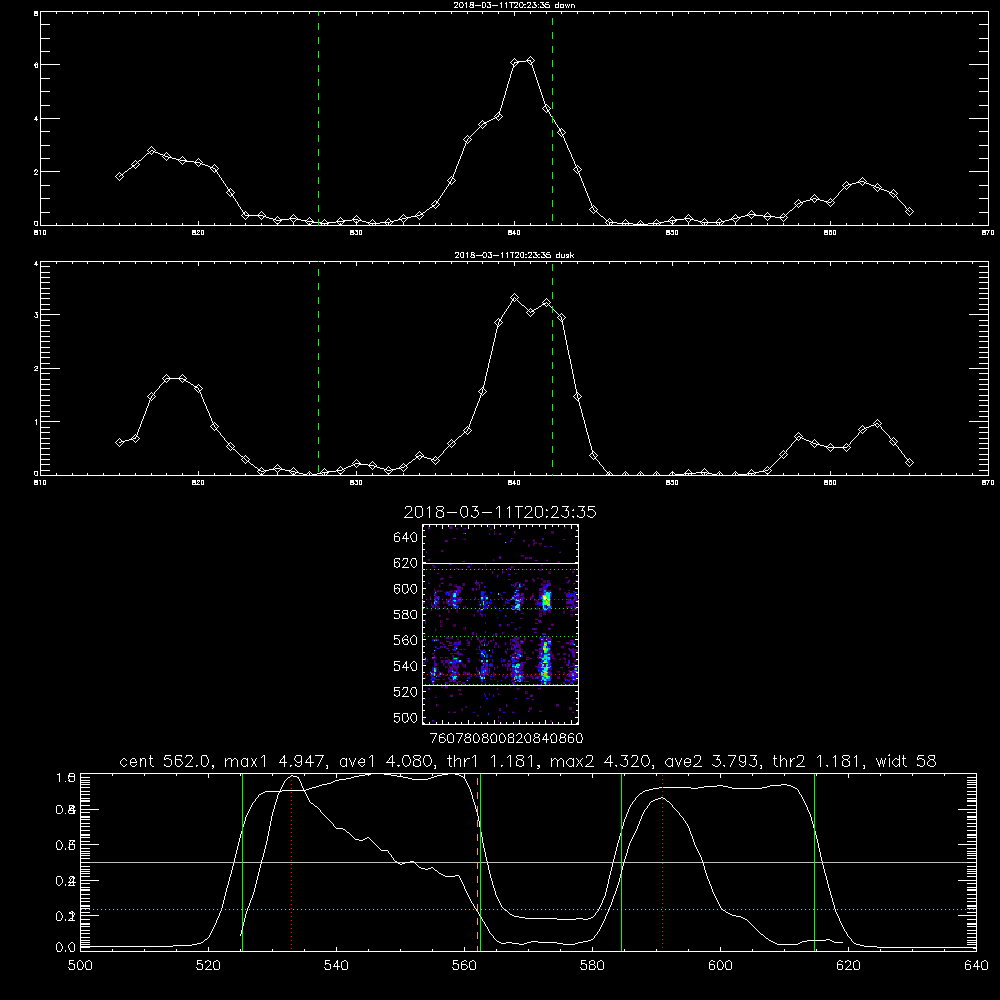The width and height of the screenshot is (1000, 1000).
Task: Click the rightmost green vertical line in bottom plot
Action: coord(814,861)
